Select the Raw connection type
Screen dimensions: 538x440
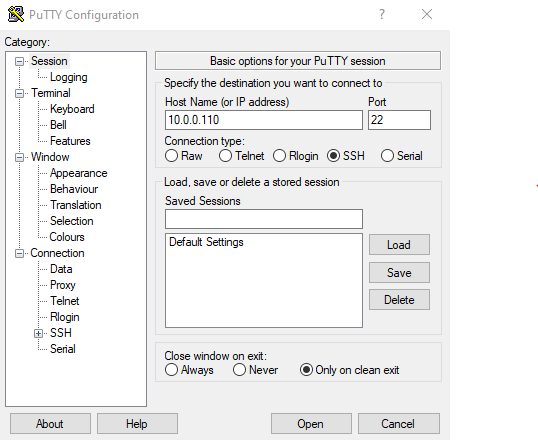[x=171, y=156]
